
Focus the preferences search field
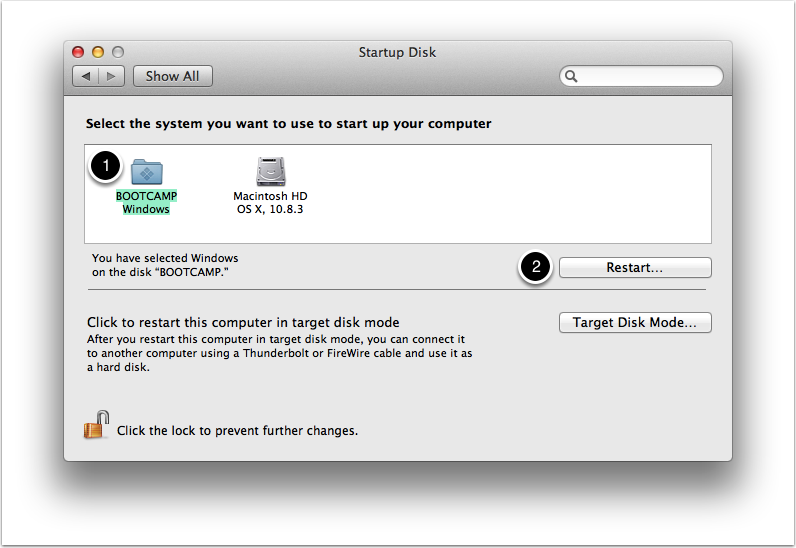[641, 76]
